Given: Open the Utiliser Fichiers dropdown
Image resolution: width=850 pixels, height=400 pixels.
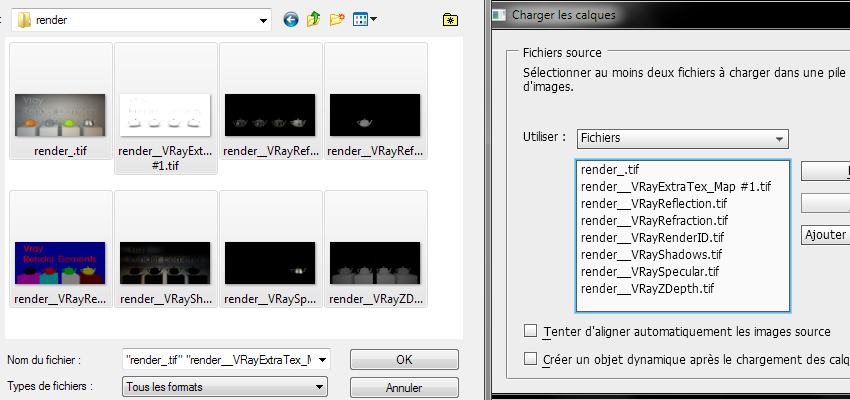Looking at the screenshot, I should click(x=683, y=138).
